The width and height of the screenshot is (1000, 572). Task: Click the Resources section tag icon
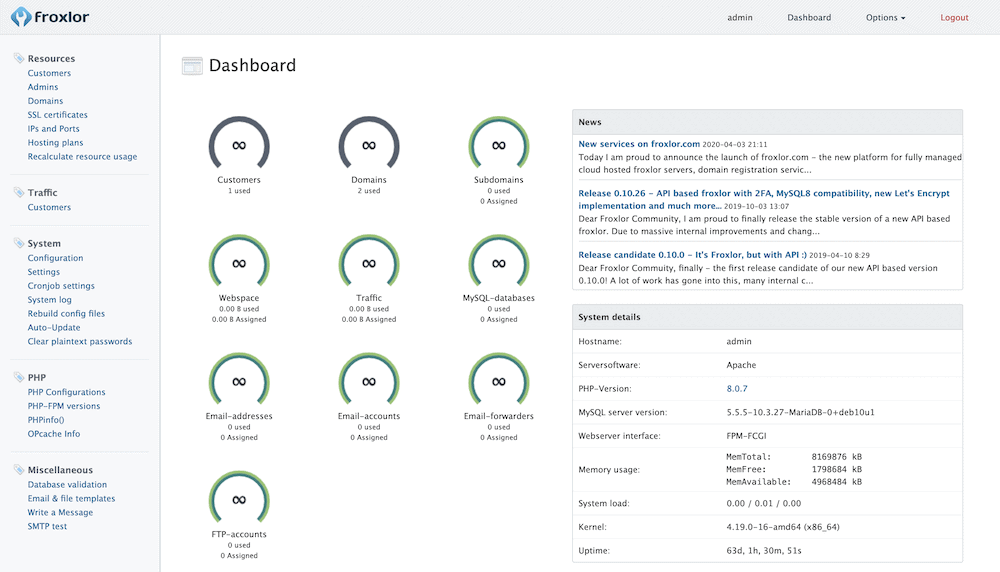(19, 58)
